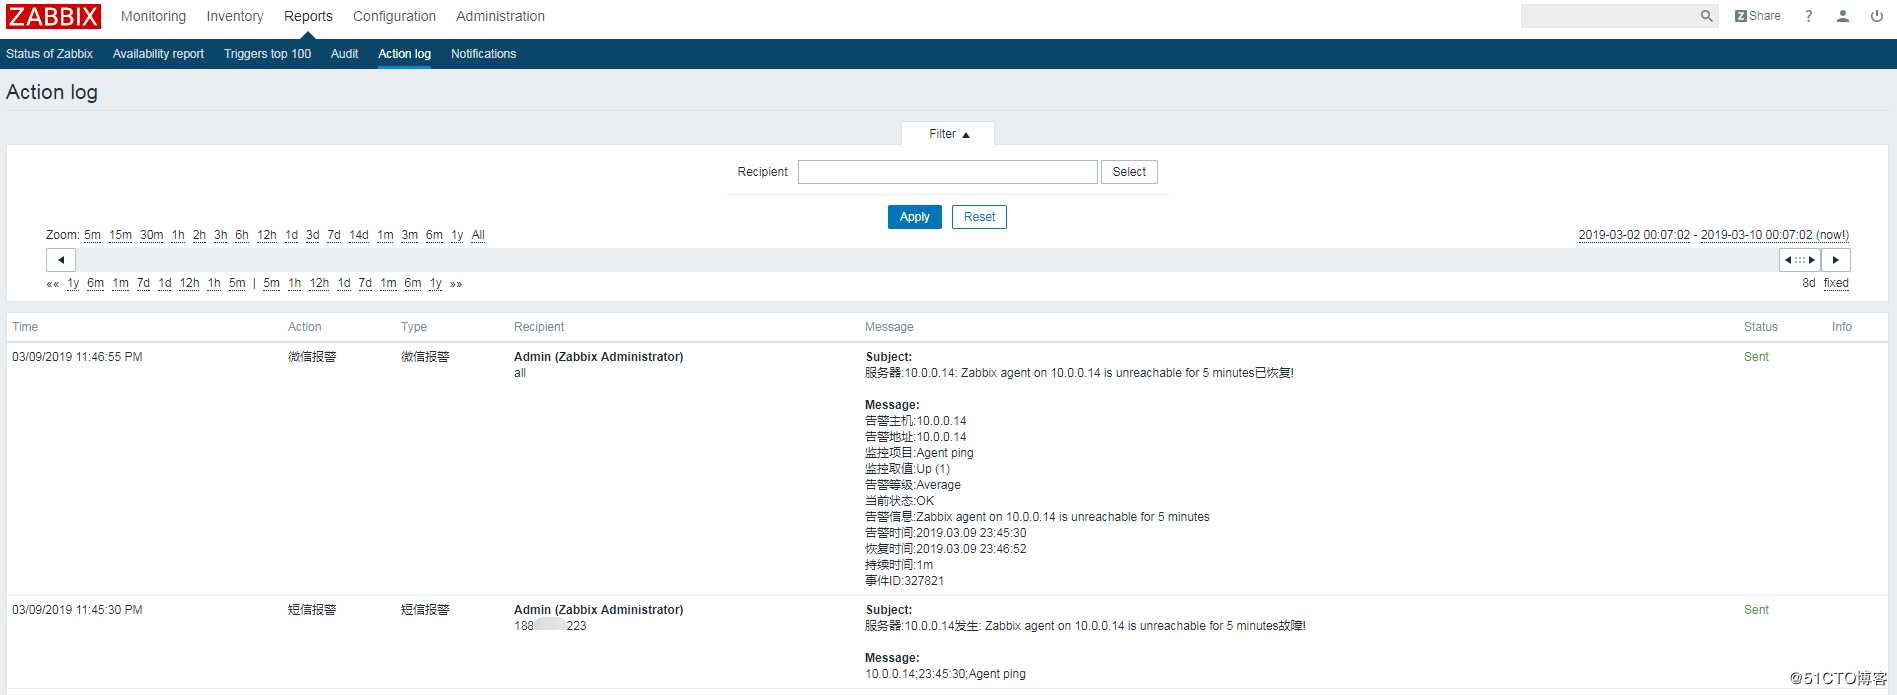Viewport: 1897px width, 695px height.
Task: Open the user profile icon
Action: click(1843, 16)
